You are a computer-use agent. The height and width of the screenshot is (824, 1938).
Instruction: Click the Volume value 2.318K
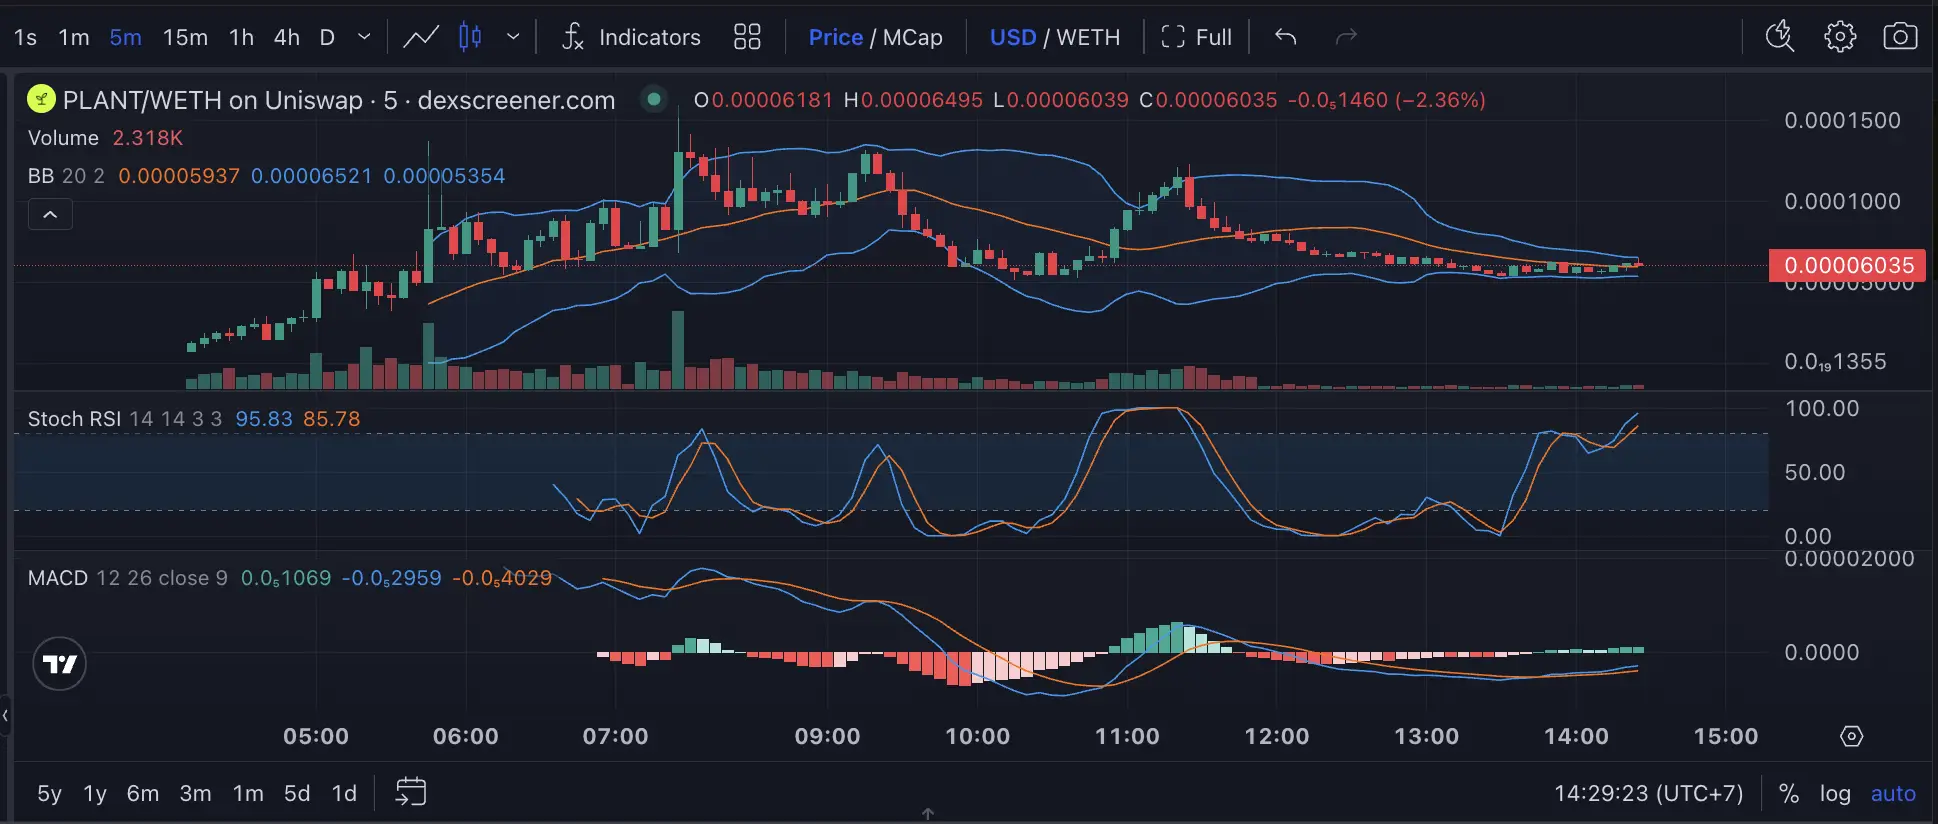(147, 138)
